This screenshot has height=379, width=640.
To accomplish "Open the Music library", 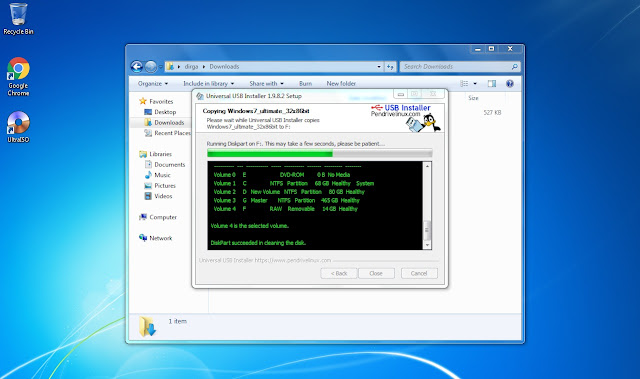I will coord(158,175).
